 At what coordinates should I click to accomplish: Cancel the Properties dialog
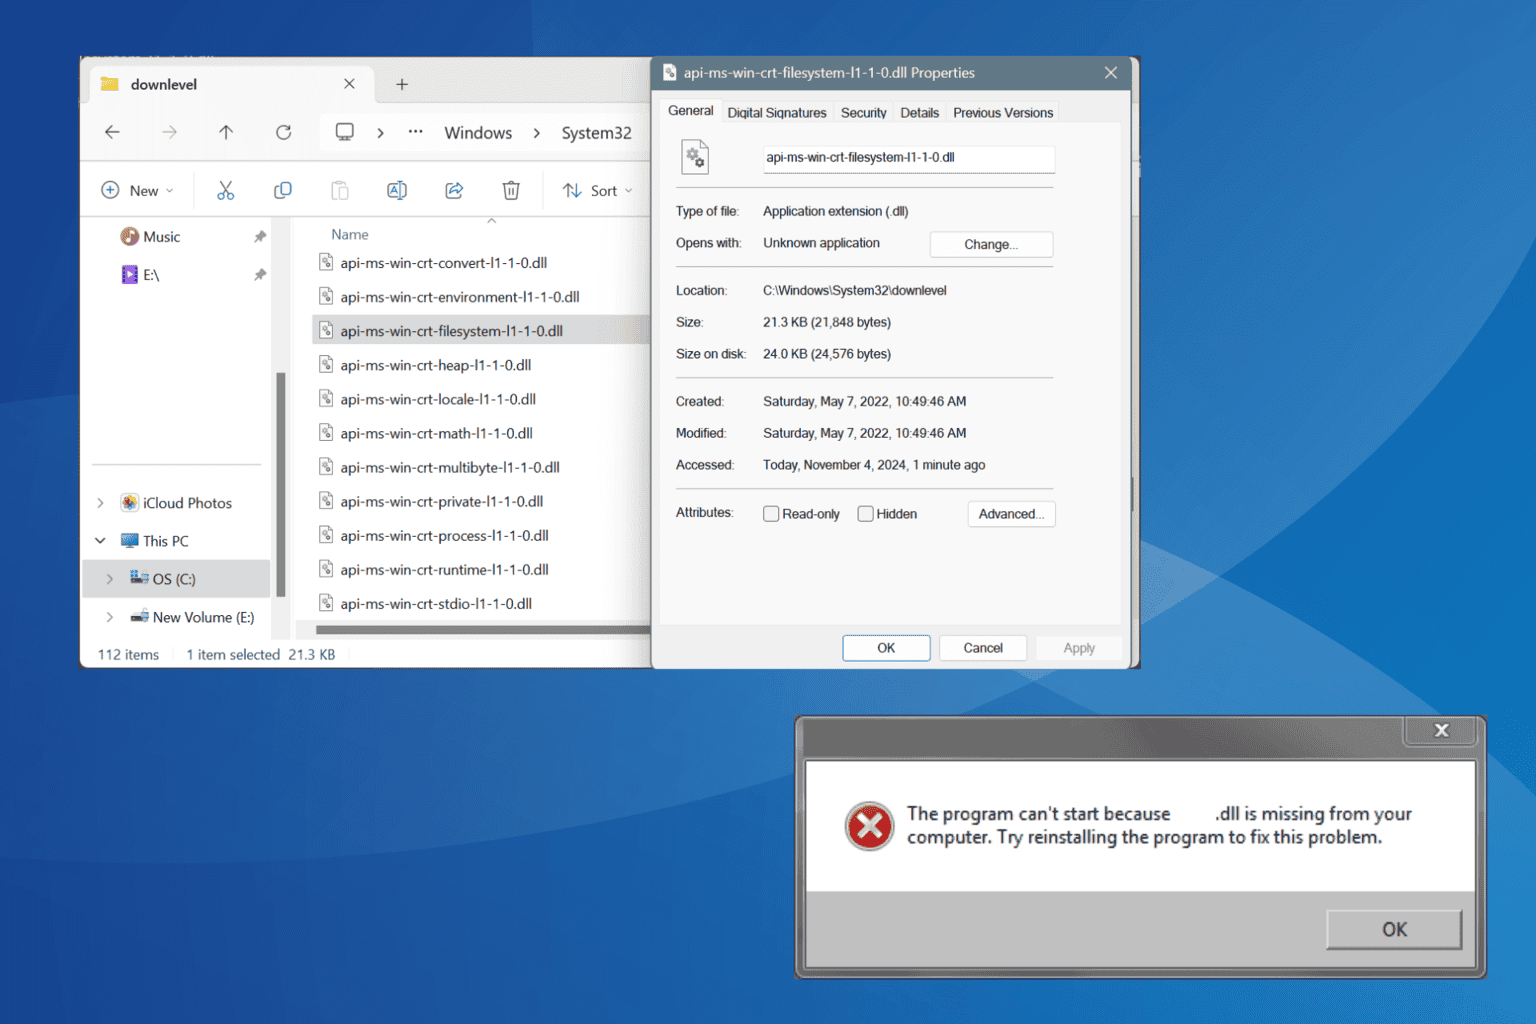point(983,648)
